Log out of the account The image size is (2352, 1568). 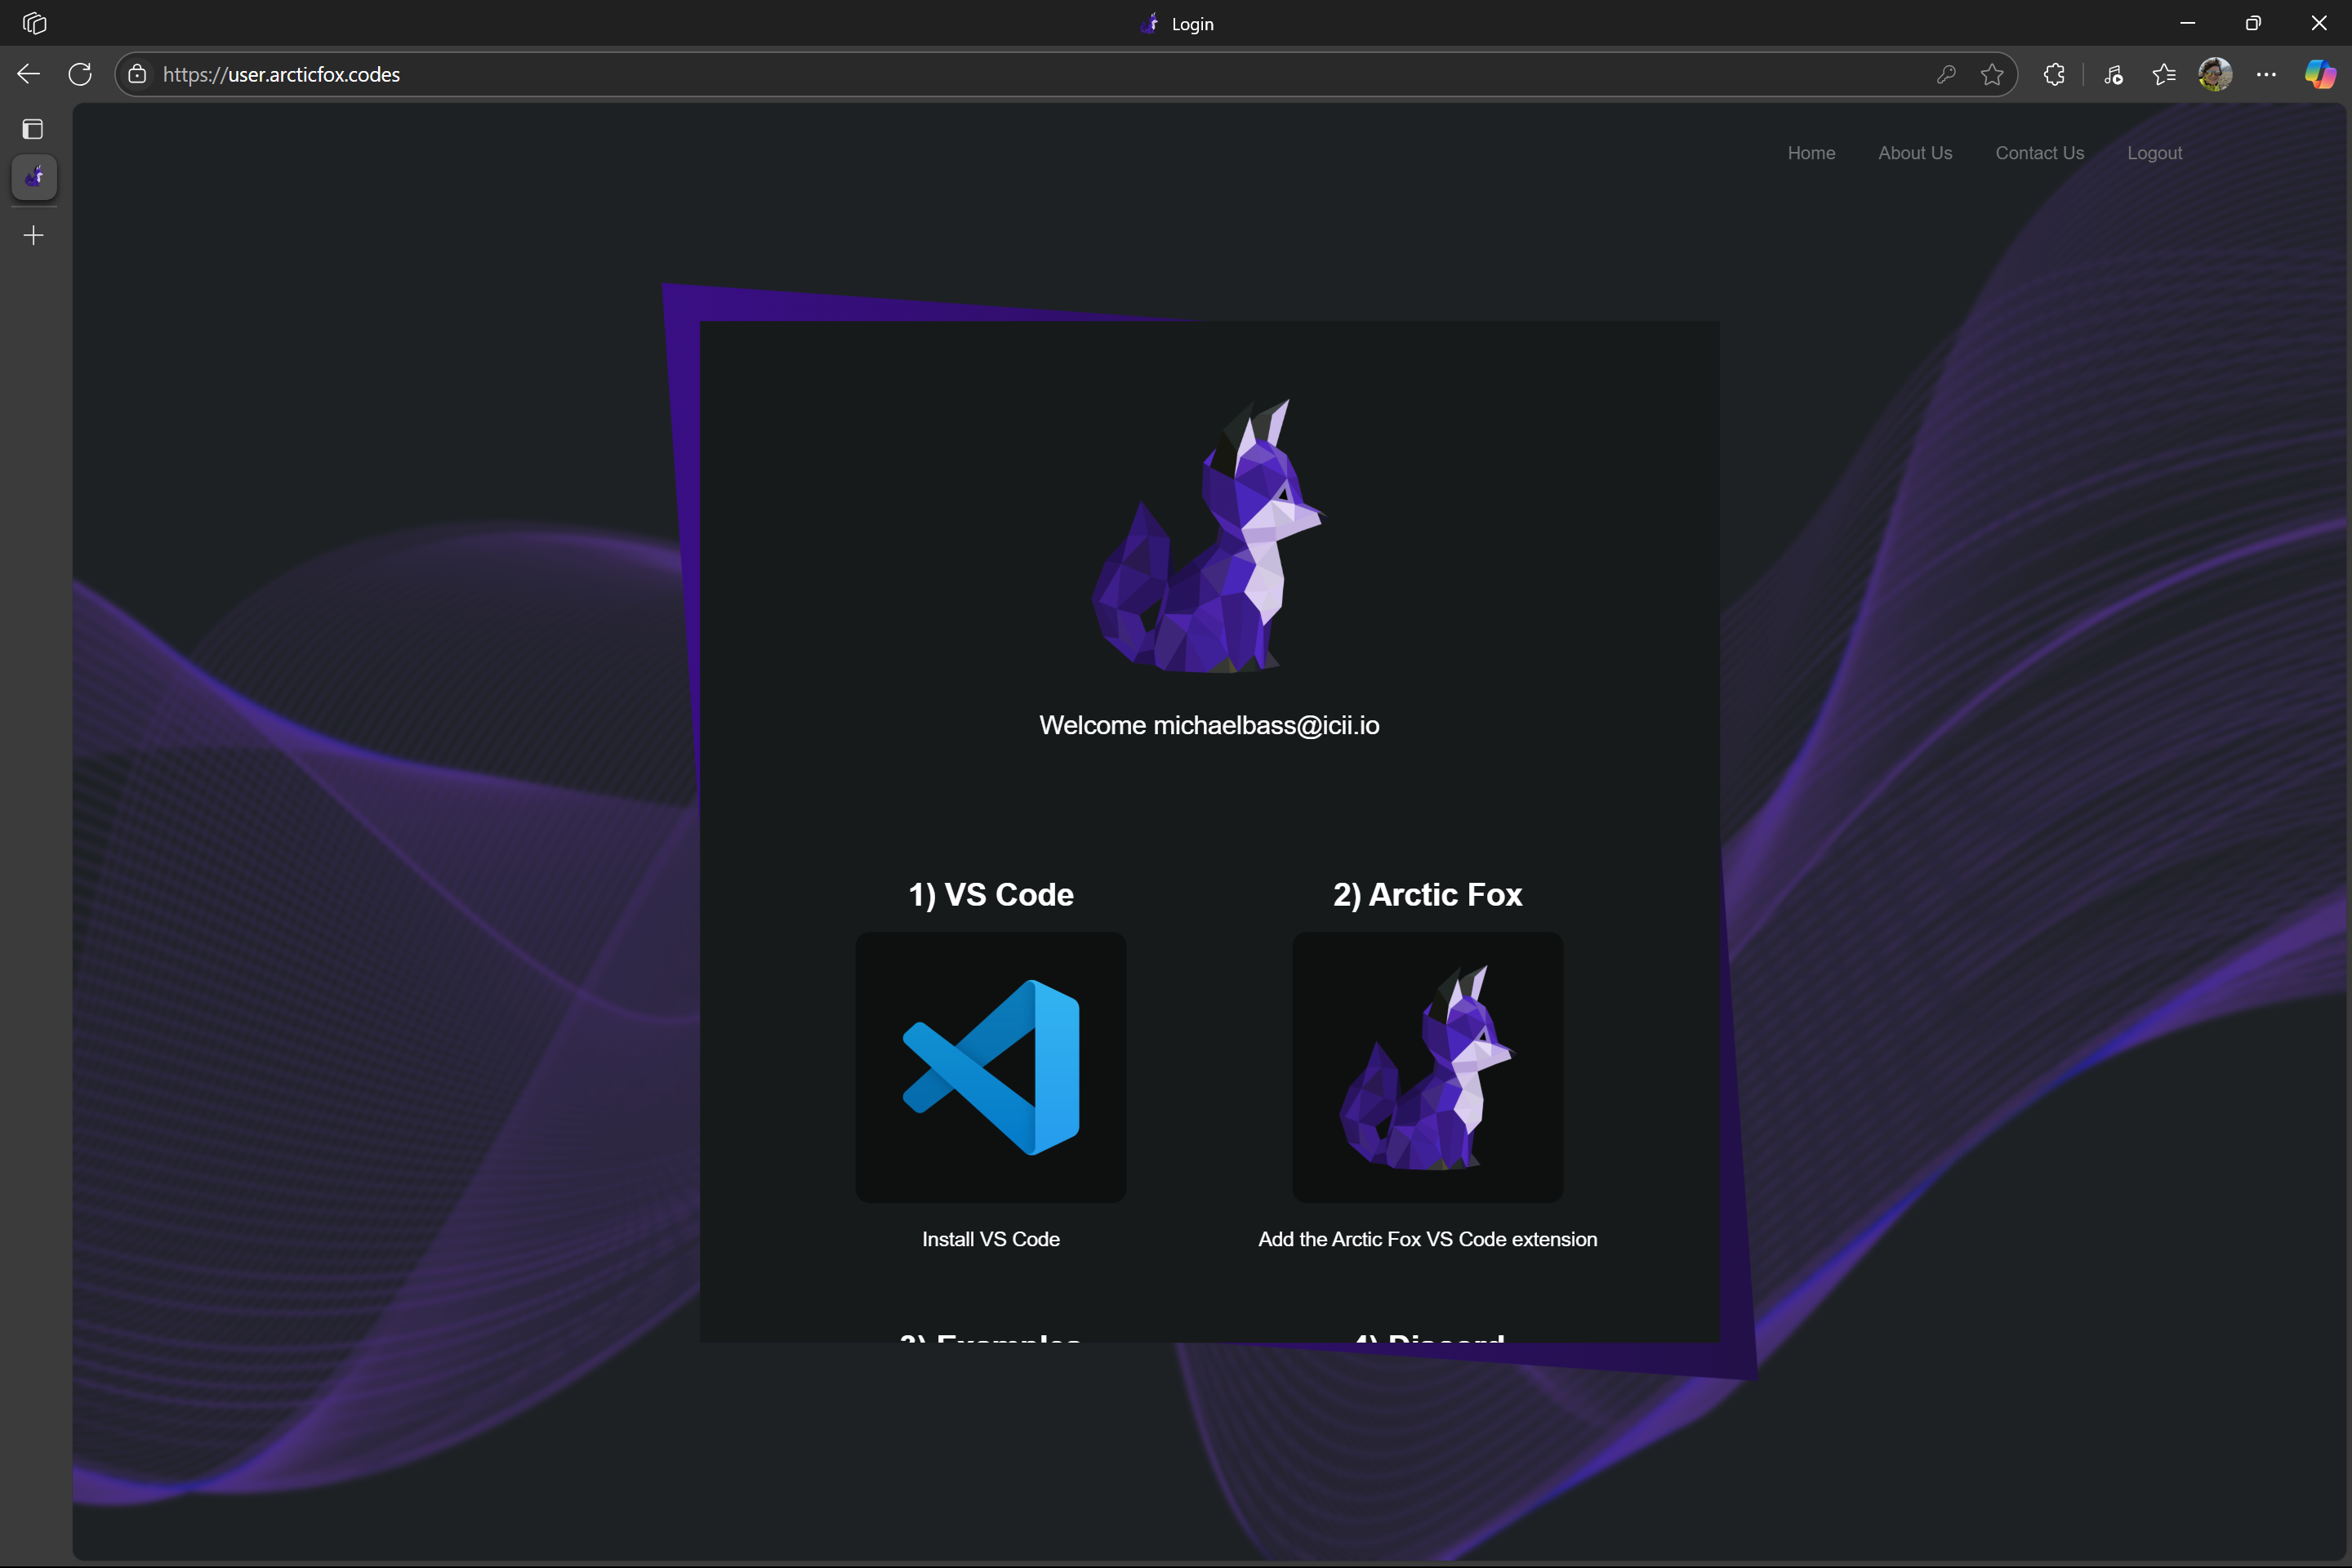click(2154, 153)
